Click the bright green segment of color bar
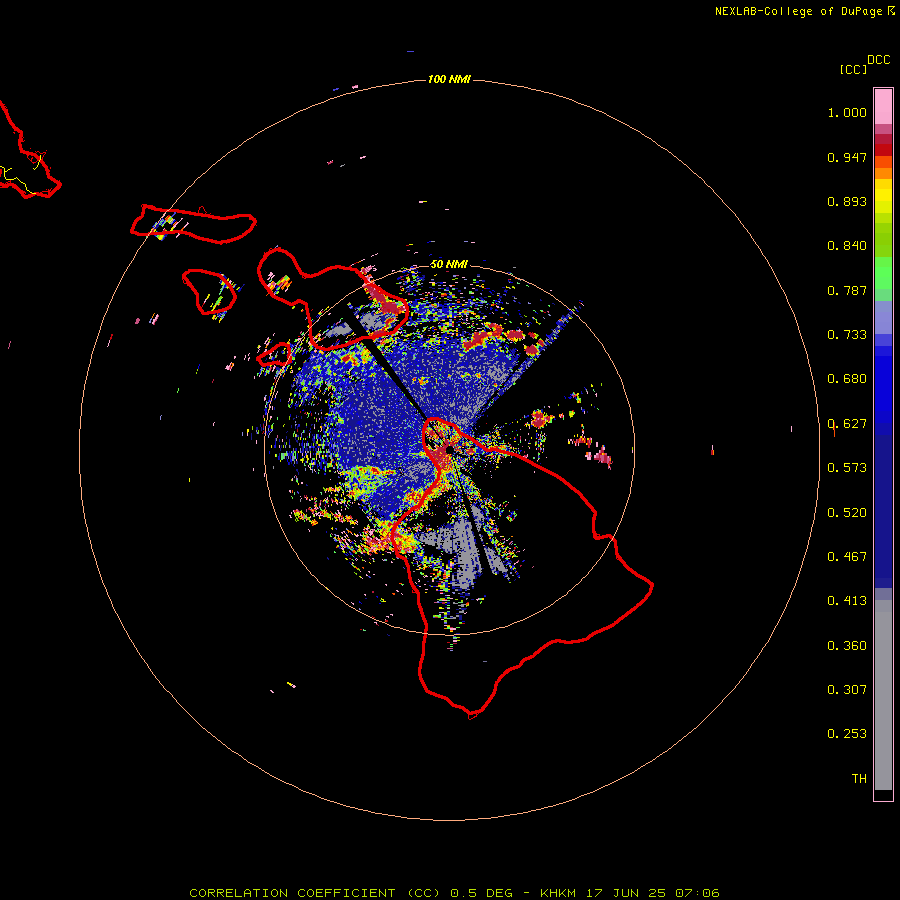Image resolution: width=900 pixels, height=900 pixels. click(x=883, y=273)
